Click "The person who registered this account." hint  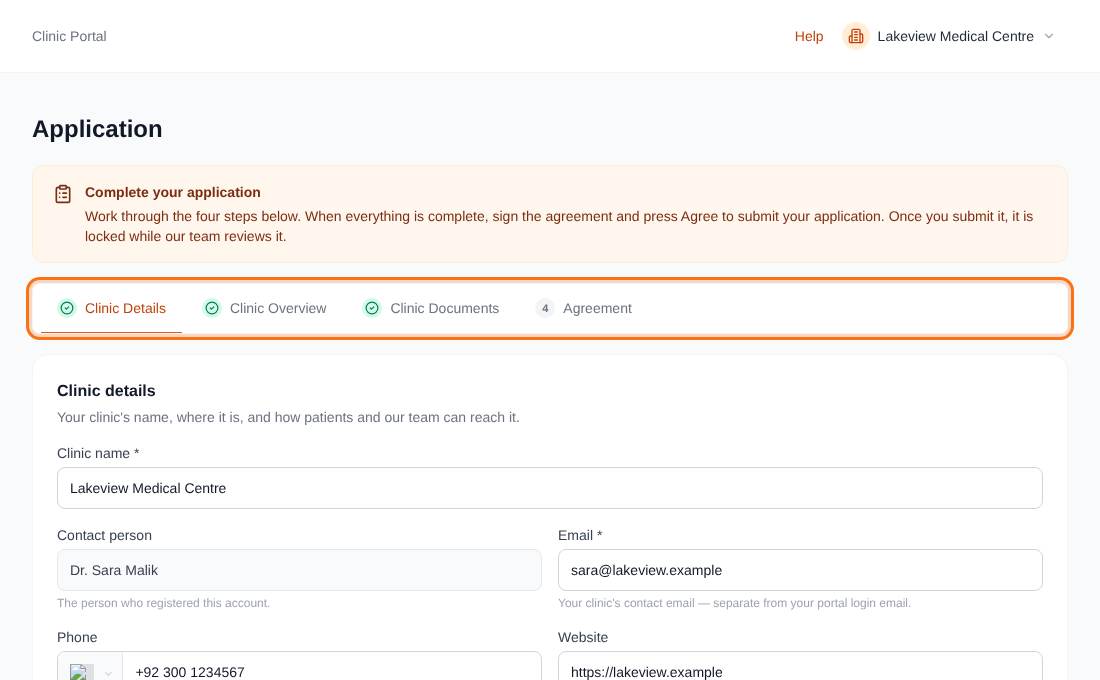click(163, 603)
